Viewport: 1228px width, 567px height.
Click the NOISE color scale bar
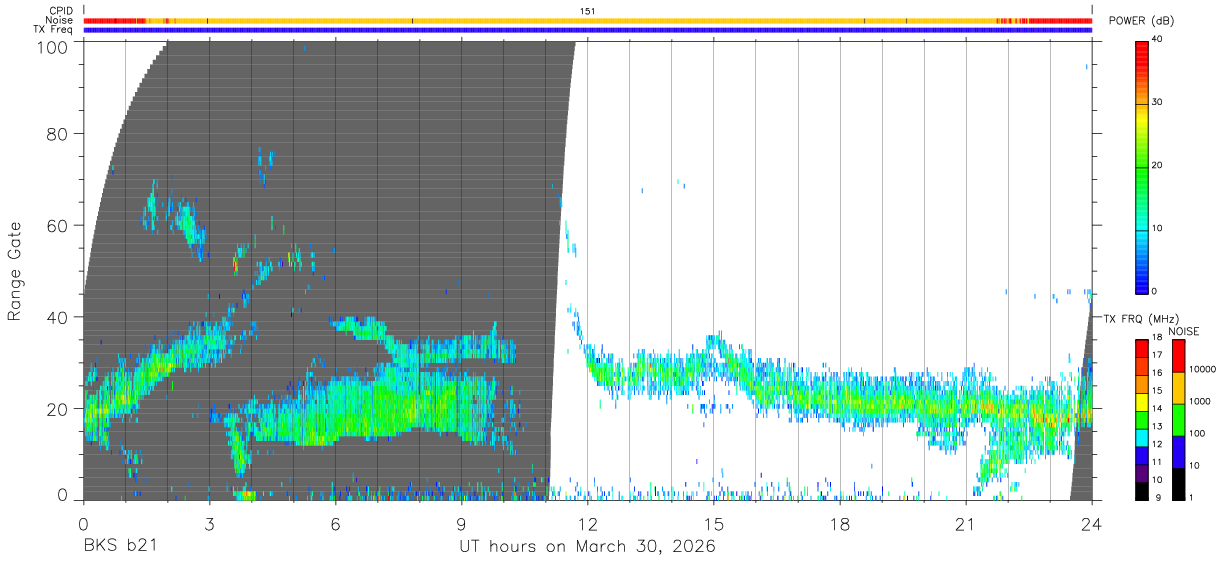(x=1178, y=420)
